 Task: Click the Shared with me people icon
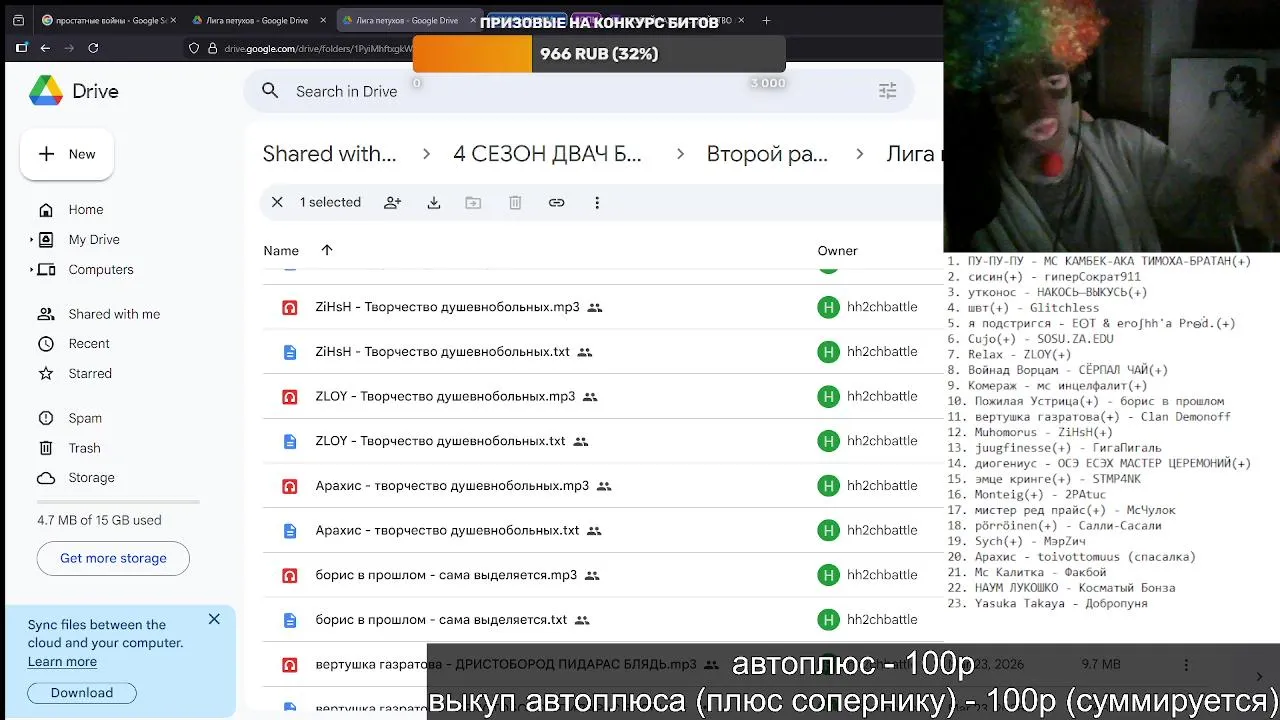tap(45, 314)
